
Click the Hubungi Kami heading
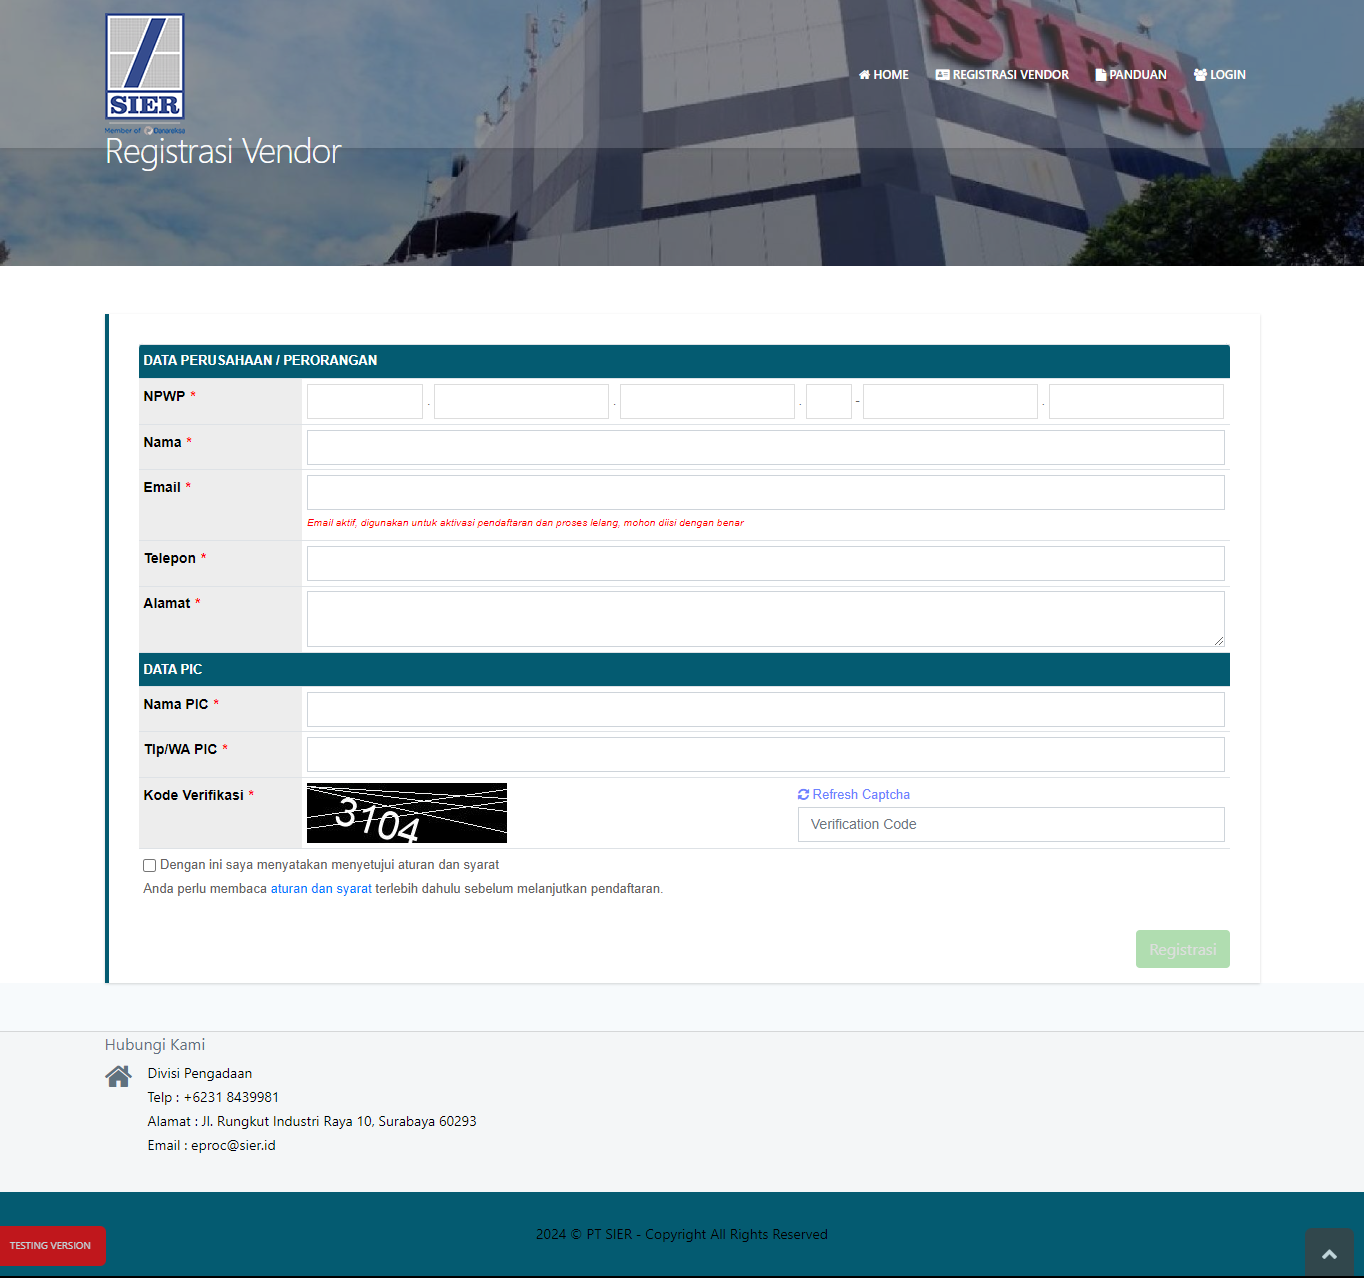(155, 1045)
